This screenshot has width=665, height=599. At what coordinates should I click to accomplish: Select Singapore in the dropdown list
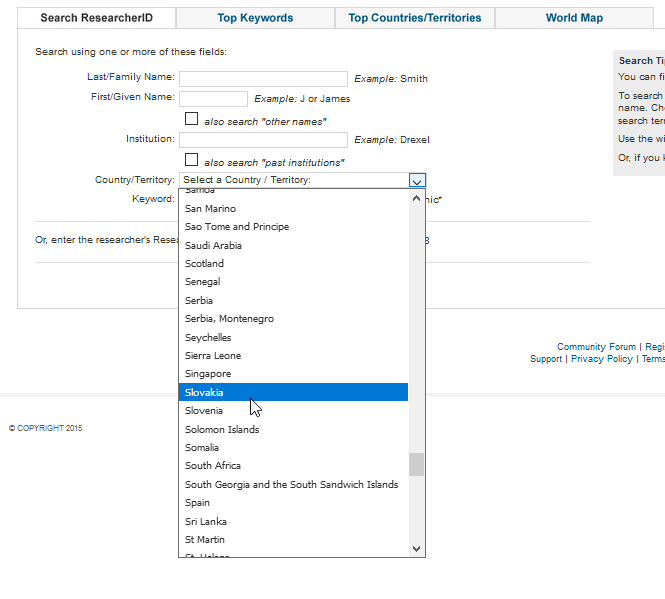click(293, 374)
